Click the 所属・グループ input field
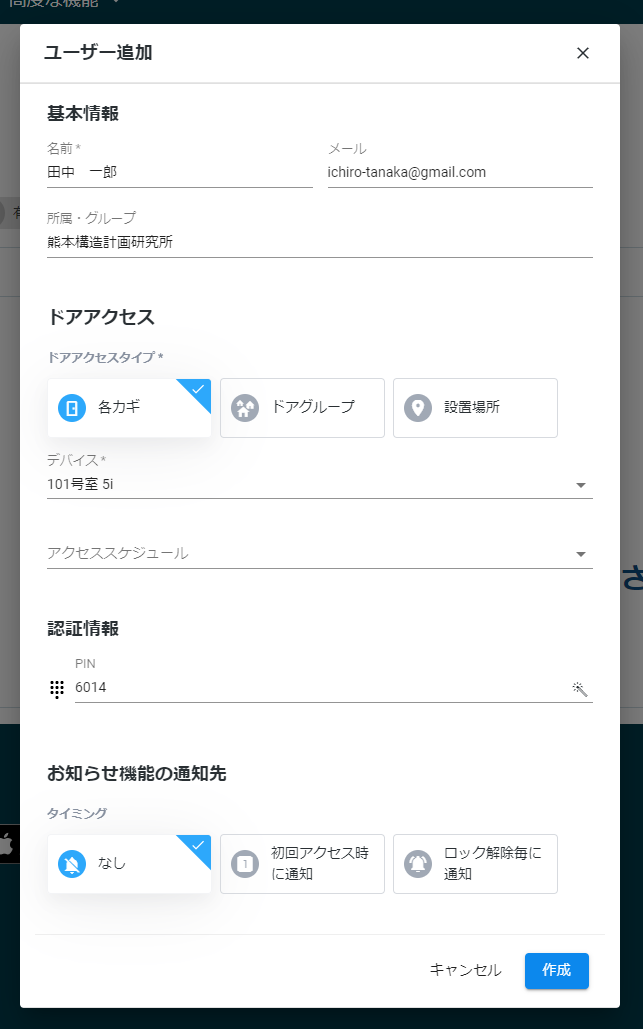The height and width of the screenshot is (1029, 643). tap(320, 242)
